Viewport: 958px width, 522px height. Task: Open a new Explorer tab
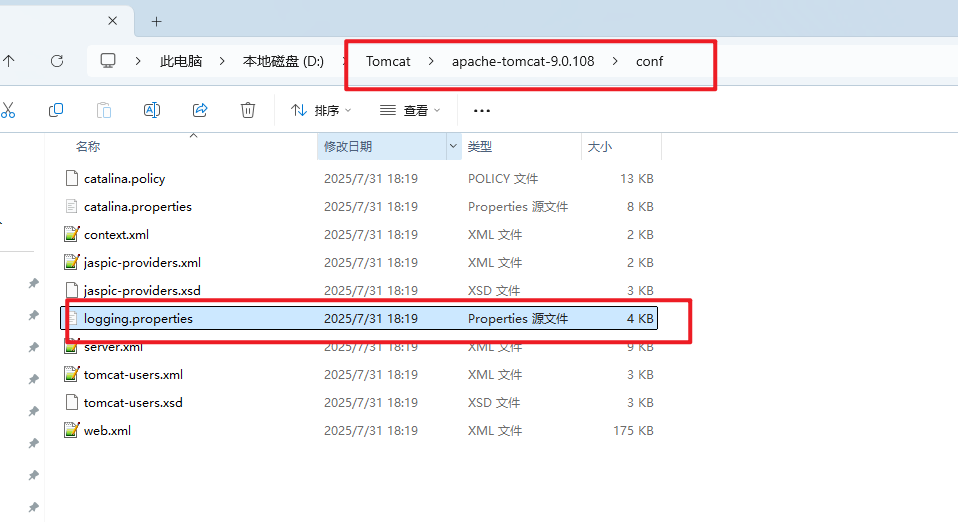tap(156, 21)
